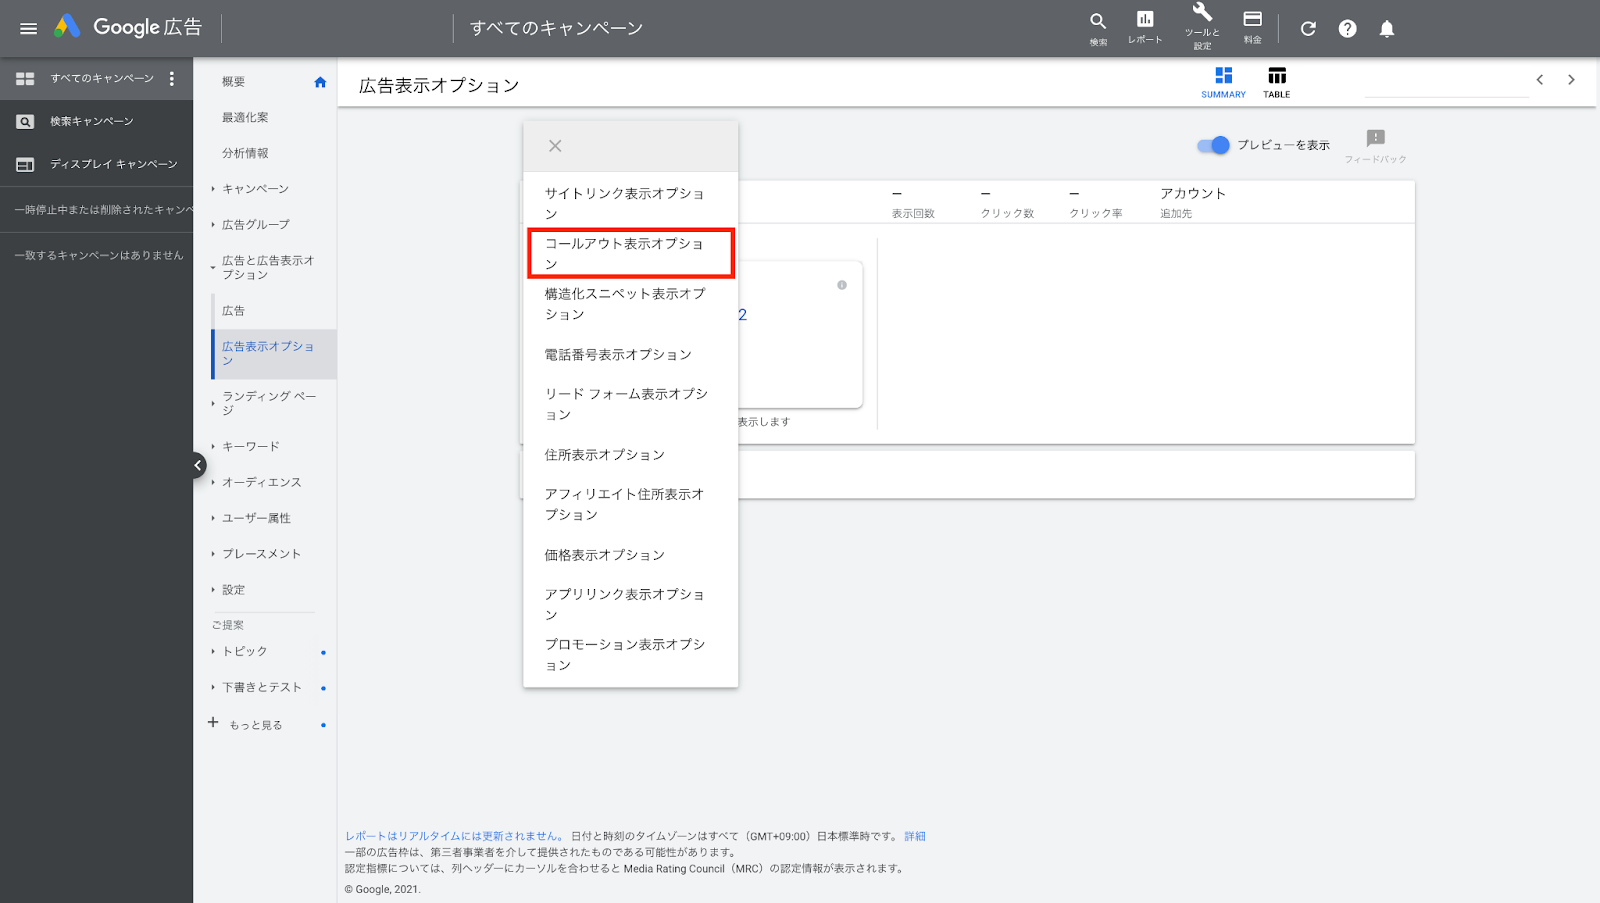
Task: Refresh the page with reload icon
Action: (1308, 28)
